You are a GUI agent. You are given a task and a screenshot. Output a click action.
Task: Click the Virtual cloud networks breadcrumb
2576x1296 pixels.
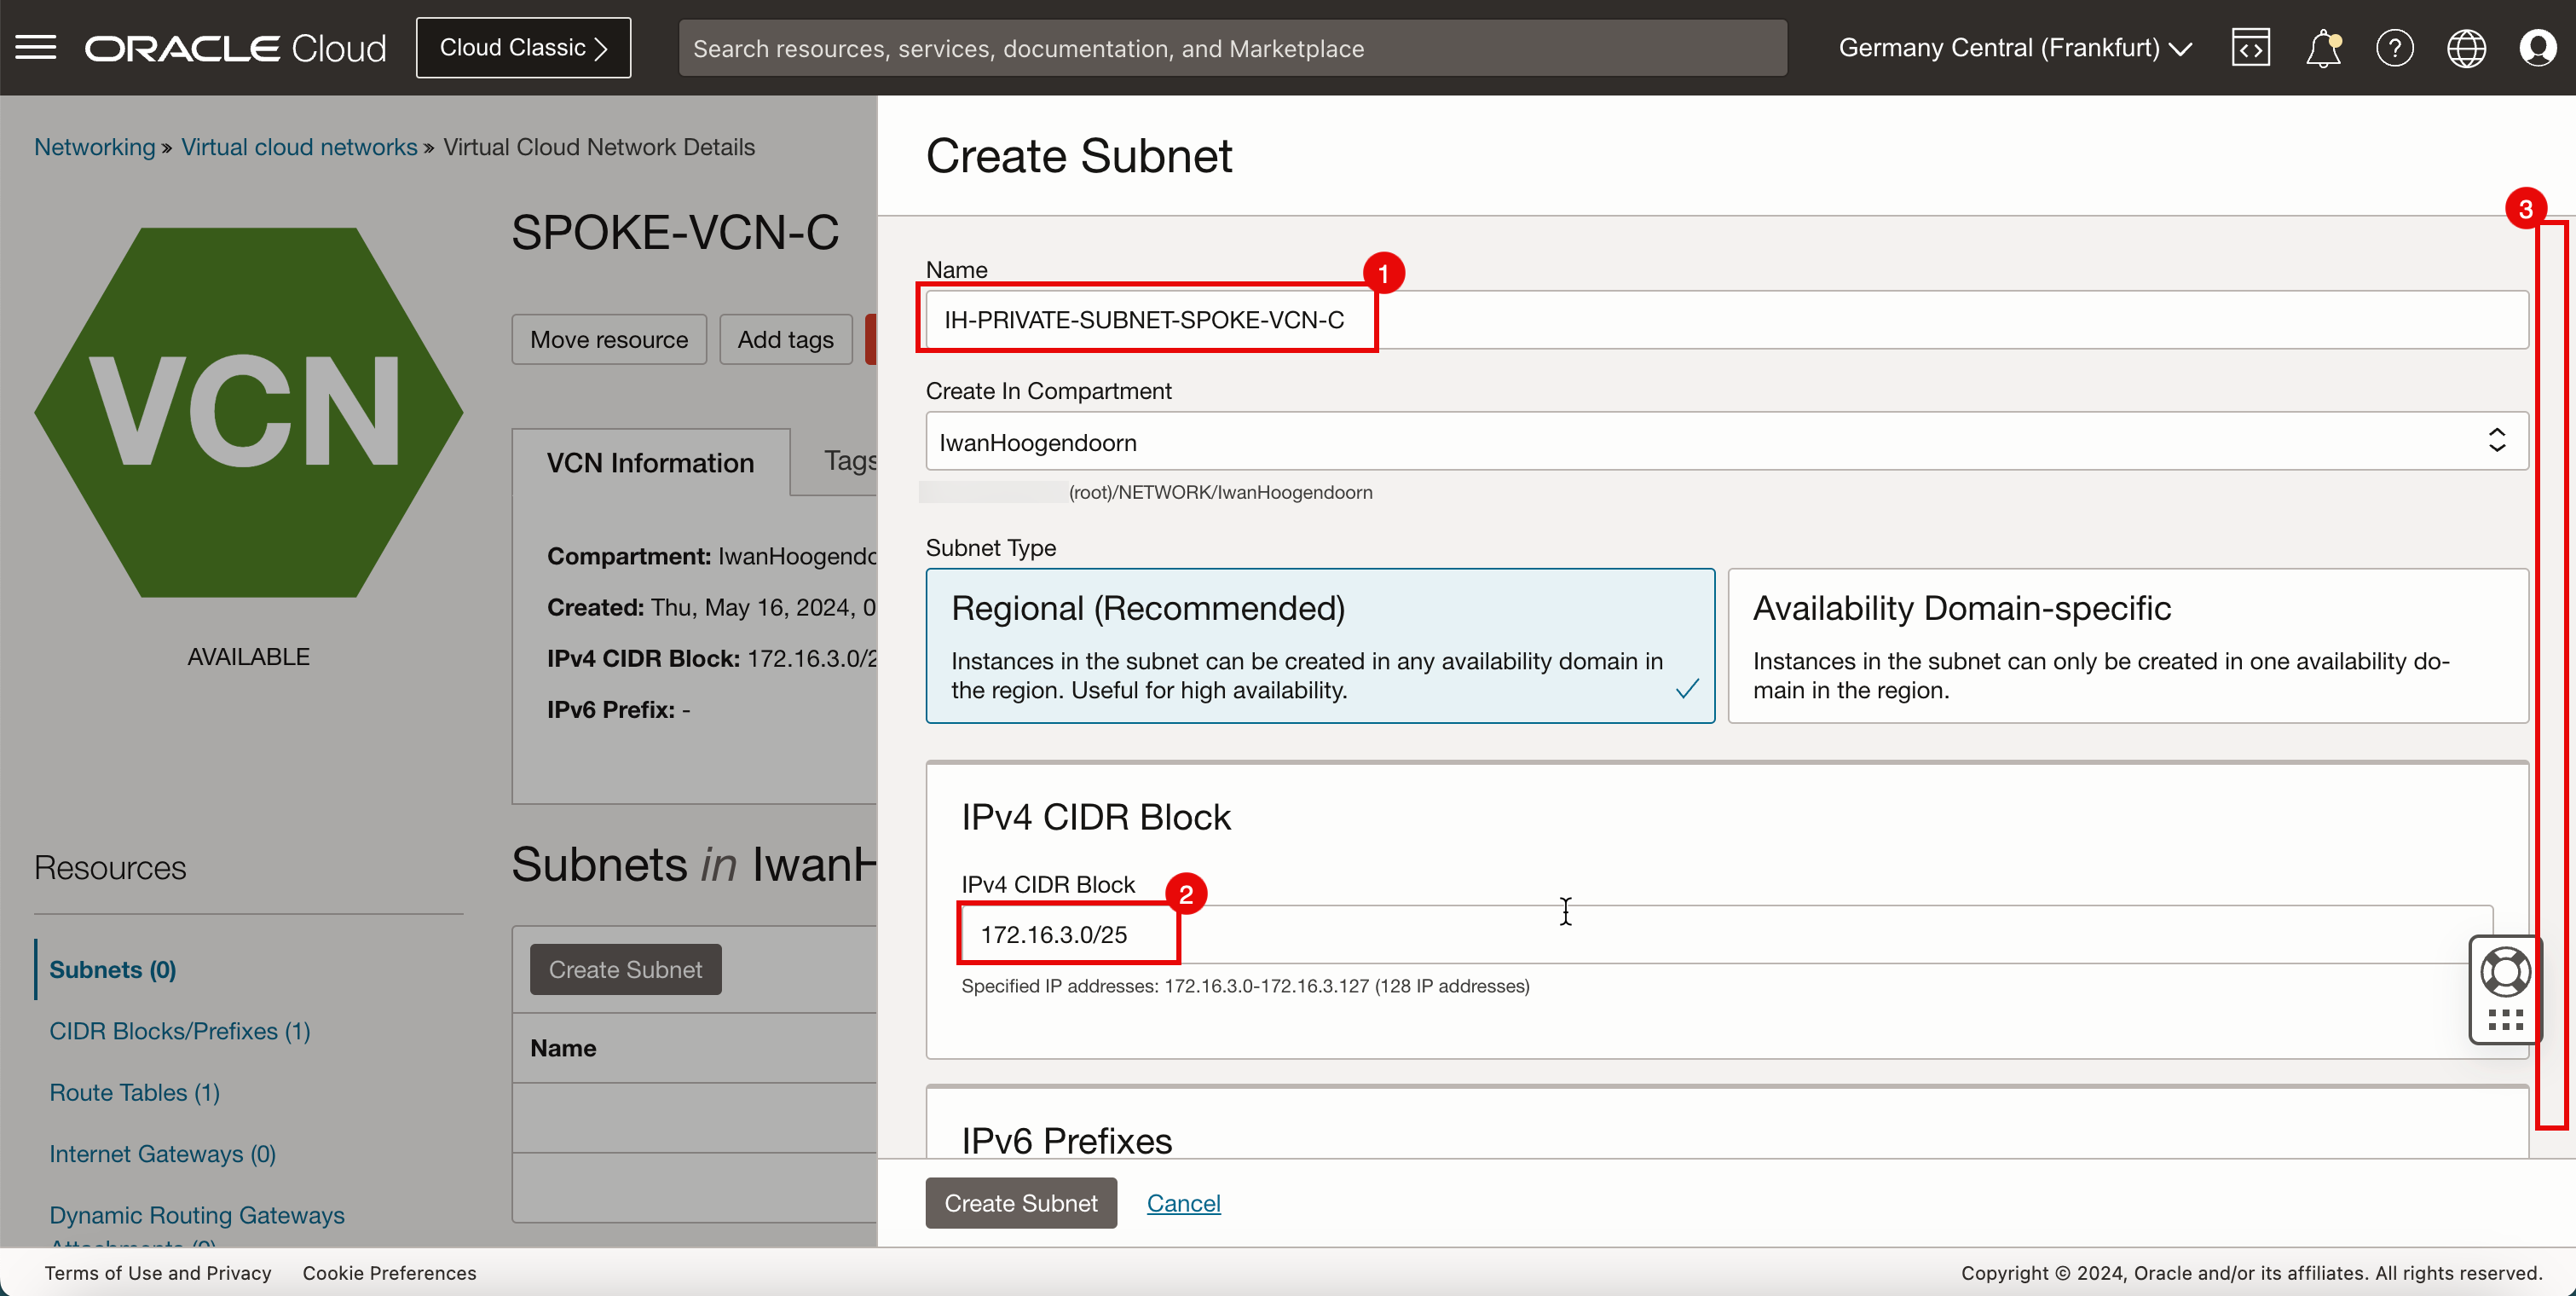pyautogui.click(x=299, y=147)
